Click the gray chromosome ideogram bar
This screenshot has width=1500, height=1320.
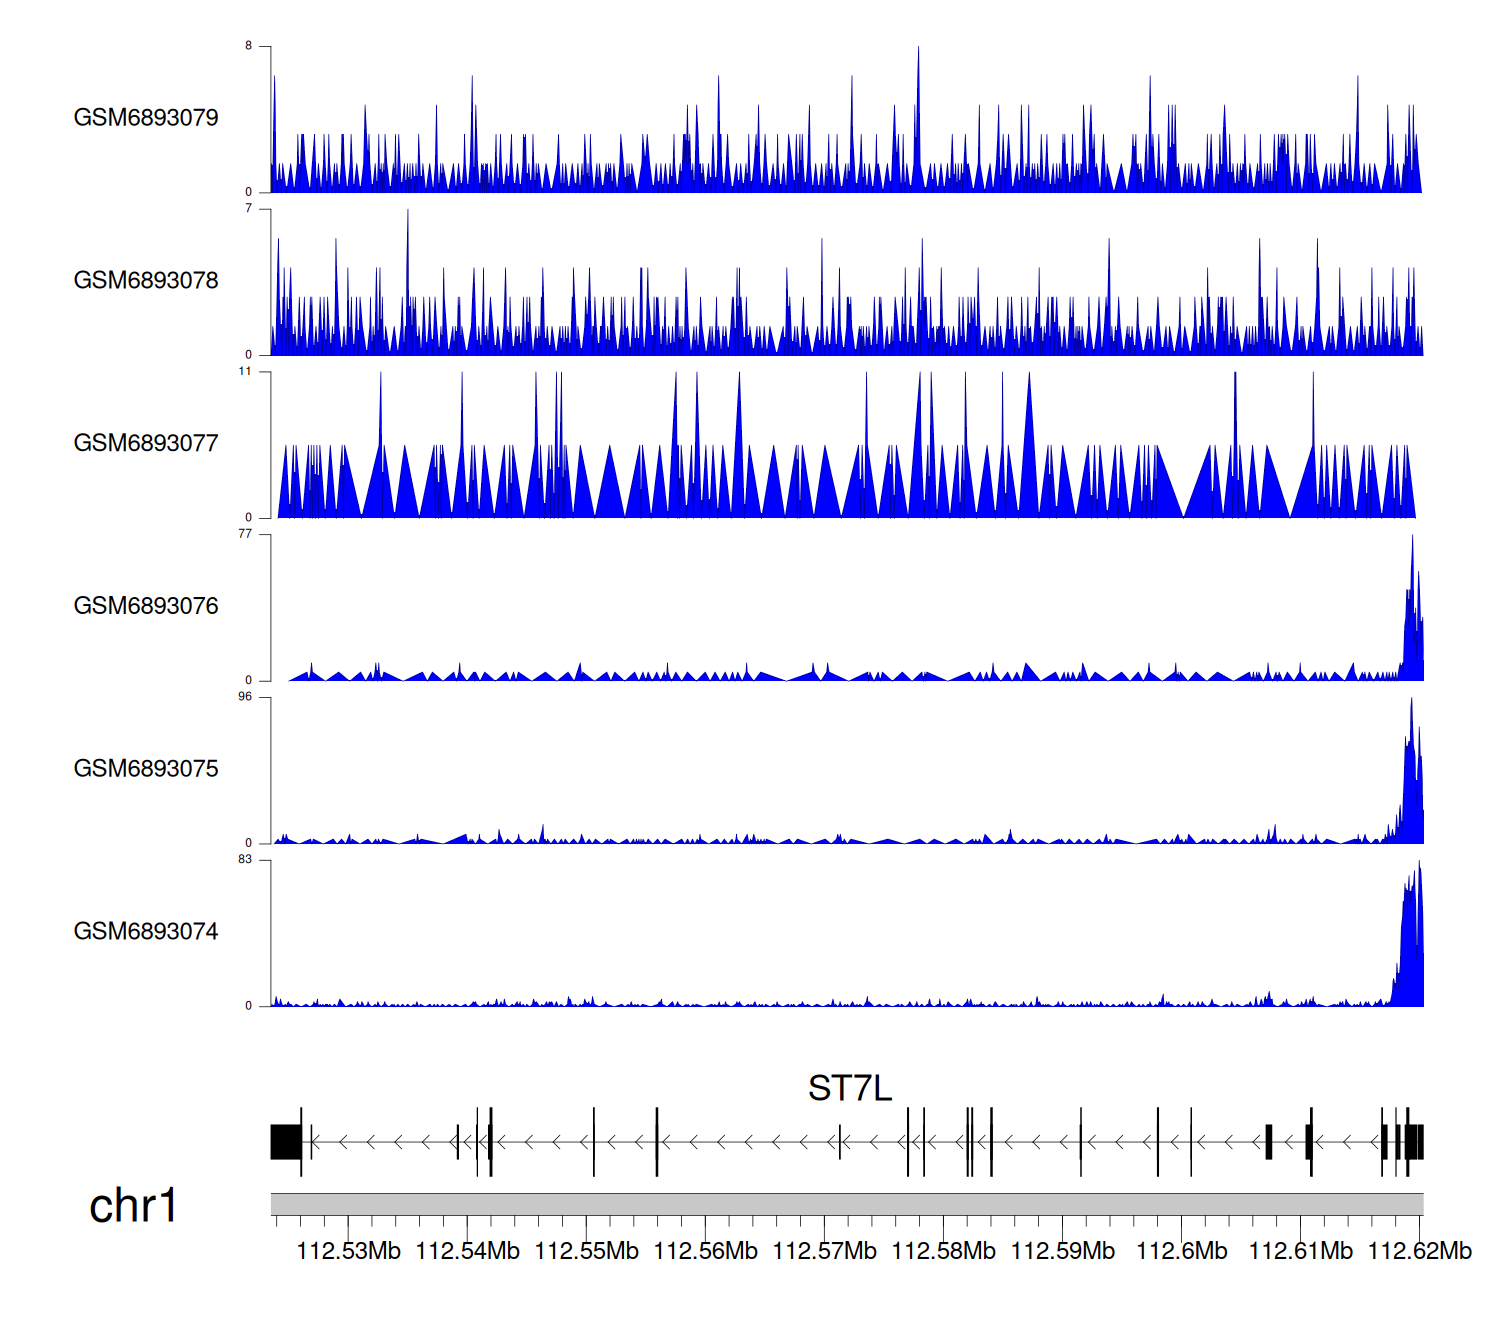click(x=846, y=1204)
